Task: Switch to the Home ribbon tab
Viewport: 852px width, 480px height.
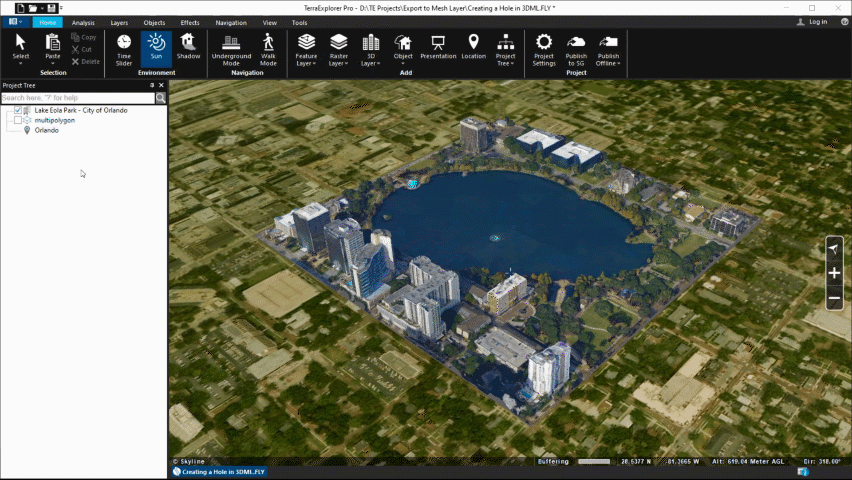Action: pyautogui.click(x=47, y=22)
